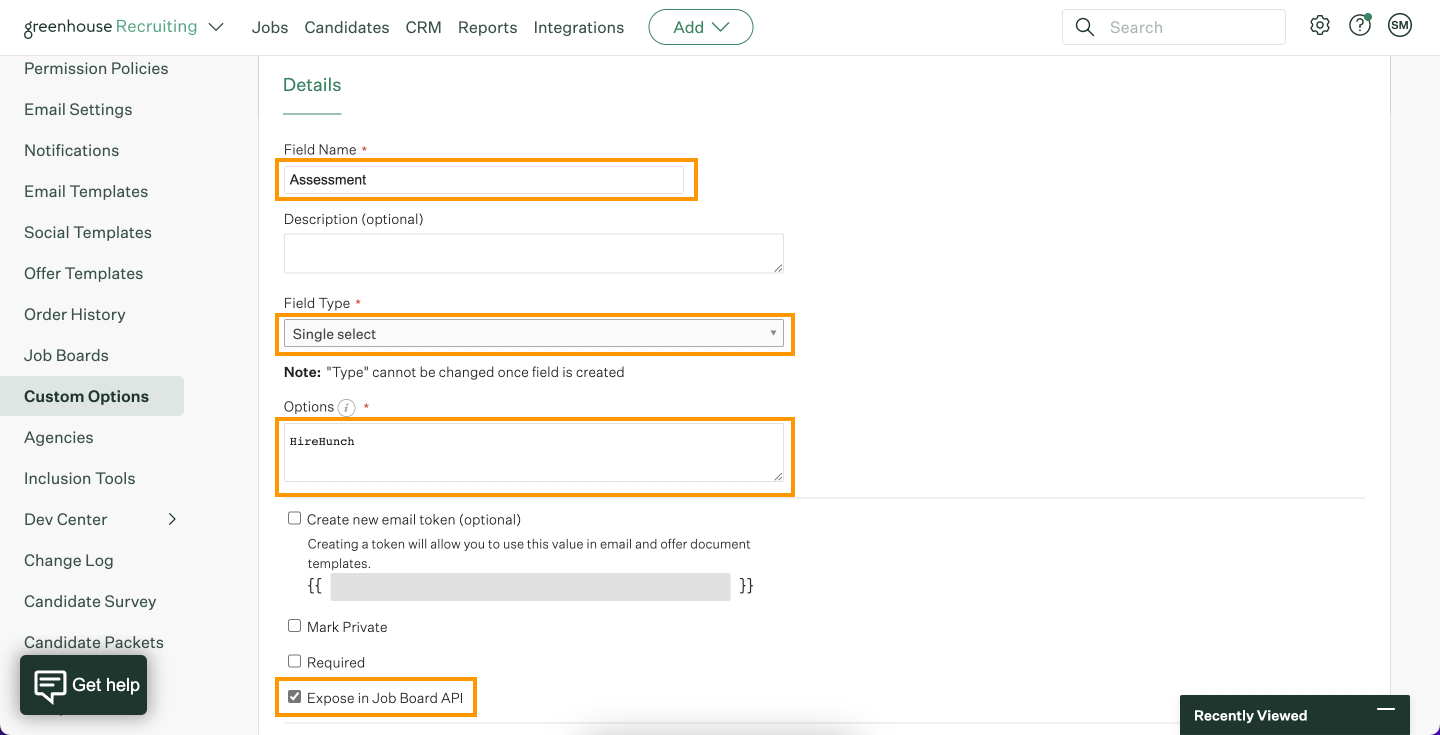1440x735 pixels.
Task: Check the Mark Private checkbox
Action: (294, 626)
